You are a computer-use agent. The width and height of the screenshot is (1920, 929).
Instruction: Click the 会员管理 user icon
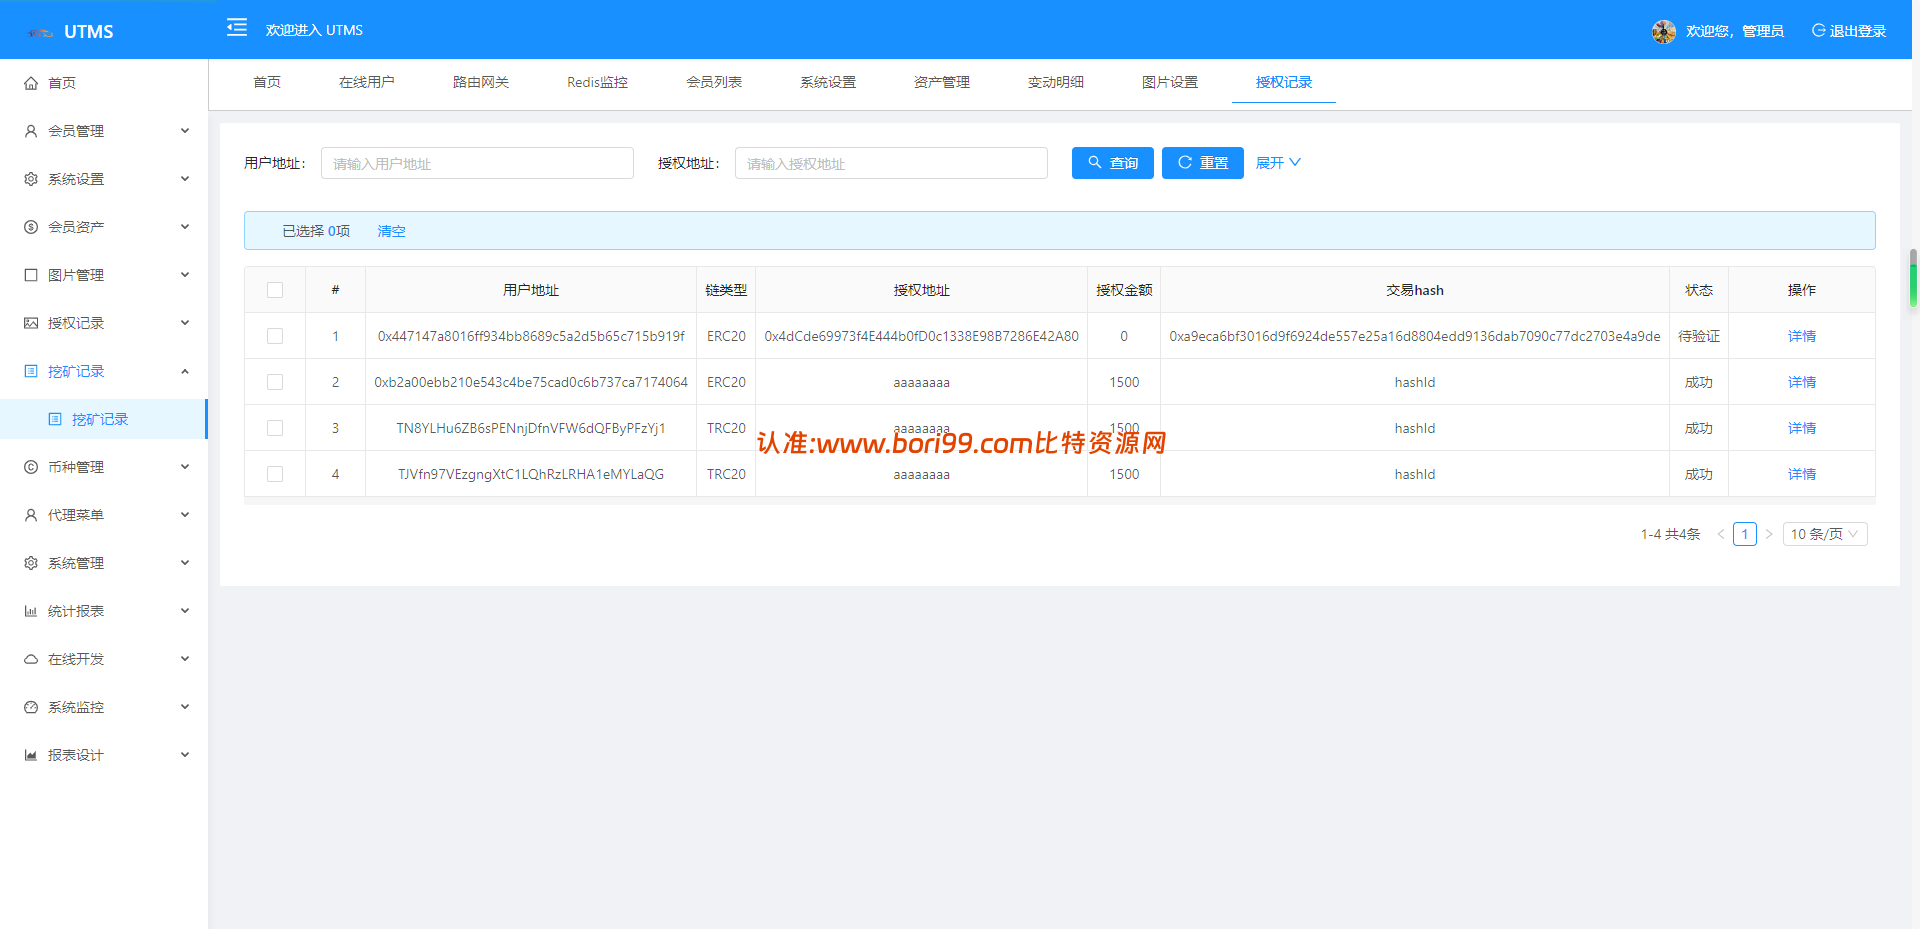coord(31,131)
